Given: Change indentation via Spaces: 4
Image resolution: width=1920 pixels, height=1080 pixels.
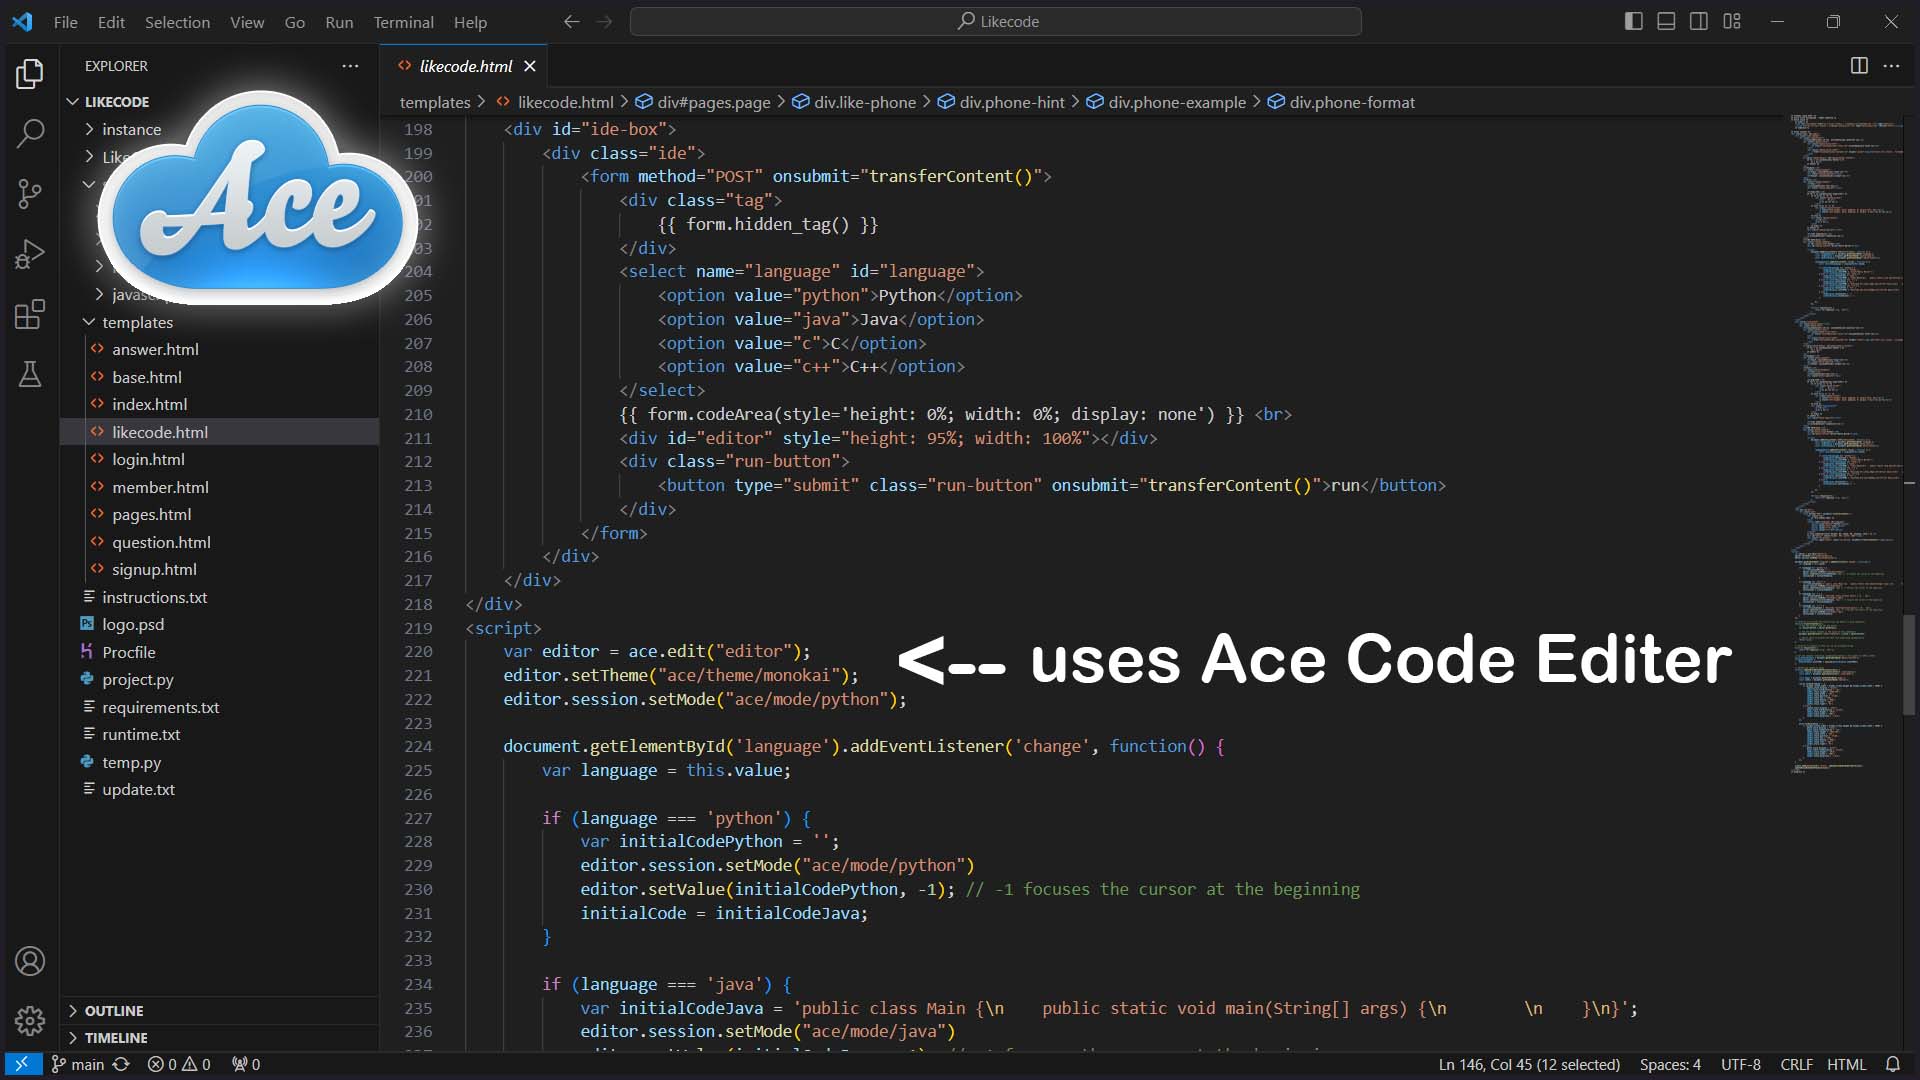Looking at the screenshot, I should point(1670,1064).
